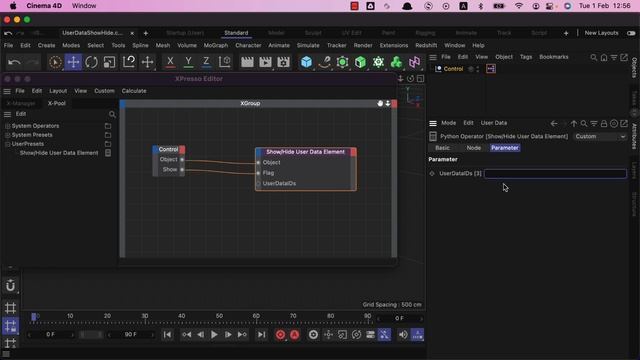
Task: Click the UserDataIDs input field
Action: [555, 173]
